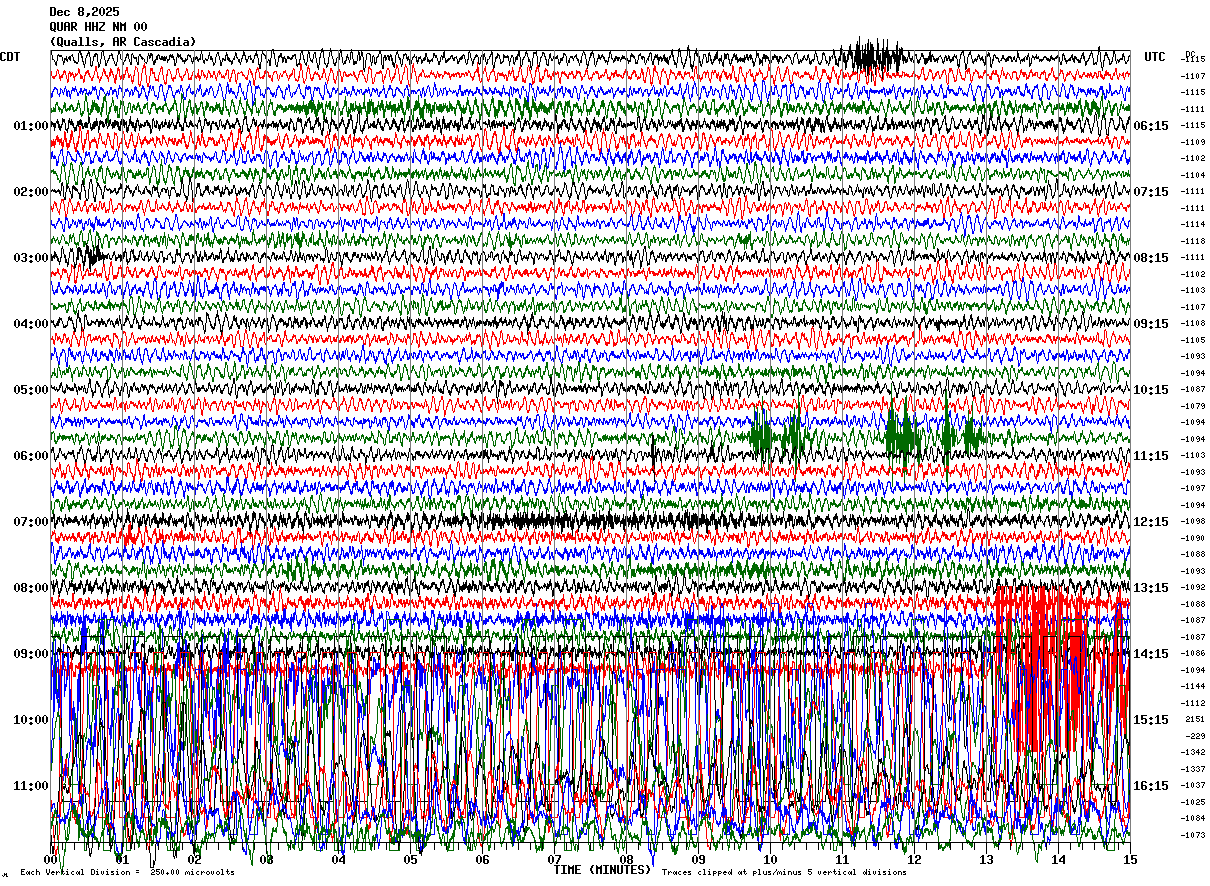Screen dimensions: 1210x886
Task: Click the '08' minute tick label on time axis
Action: tap(627, 860)
